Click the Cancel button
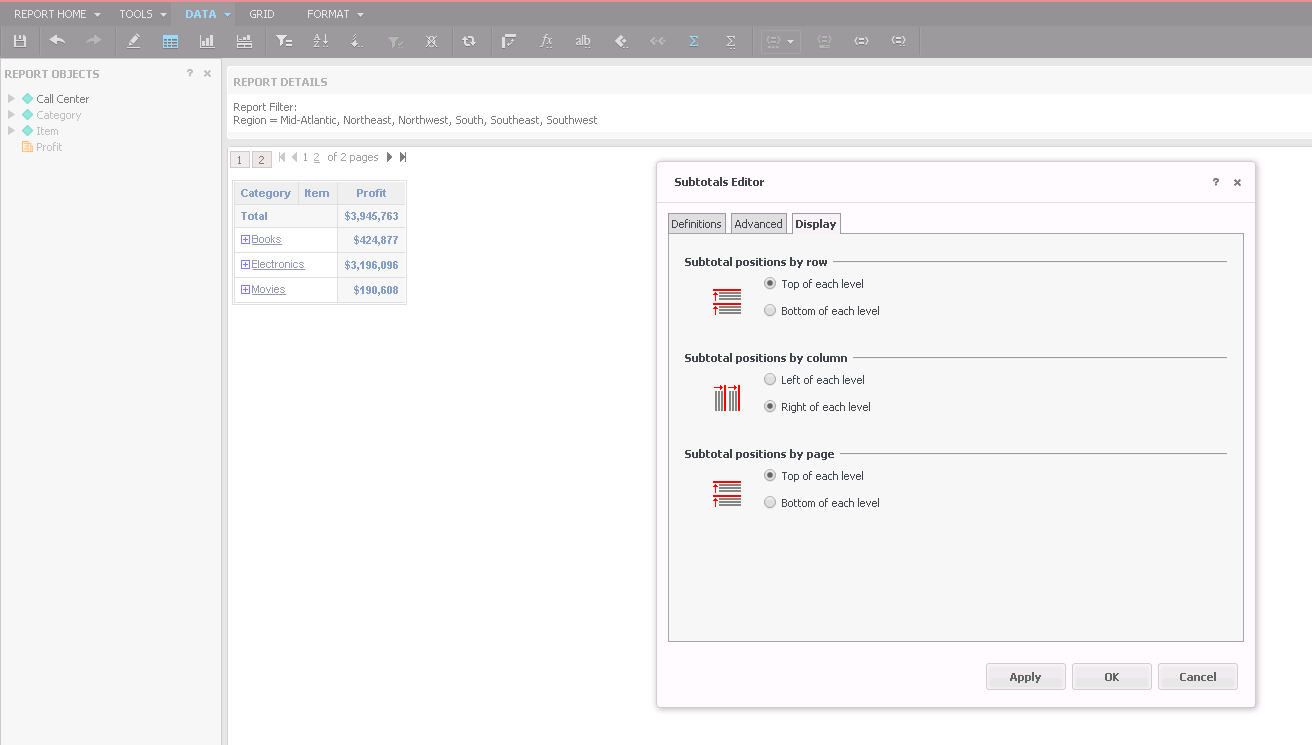This screenshot has width=1312, height=745. click(x=1197, y=677)
